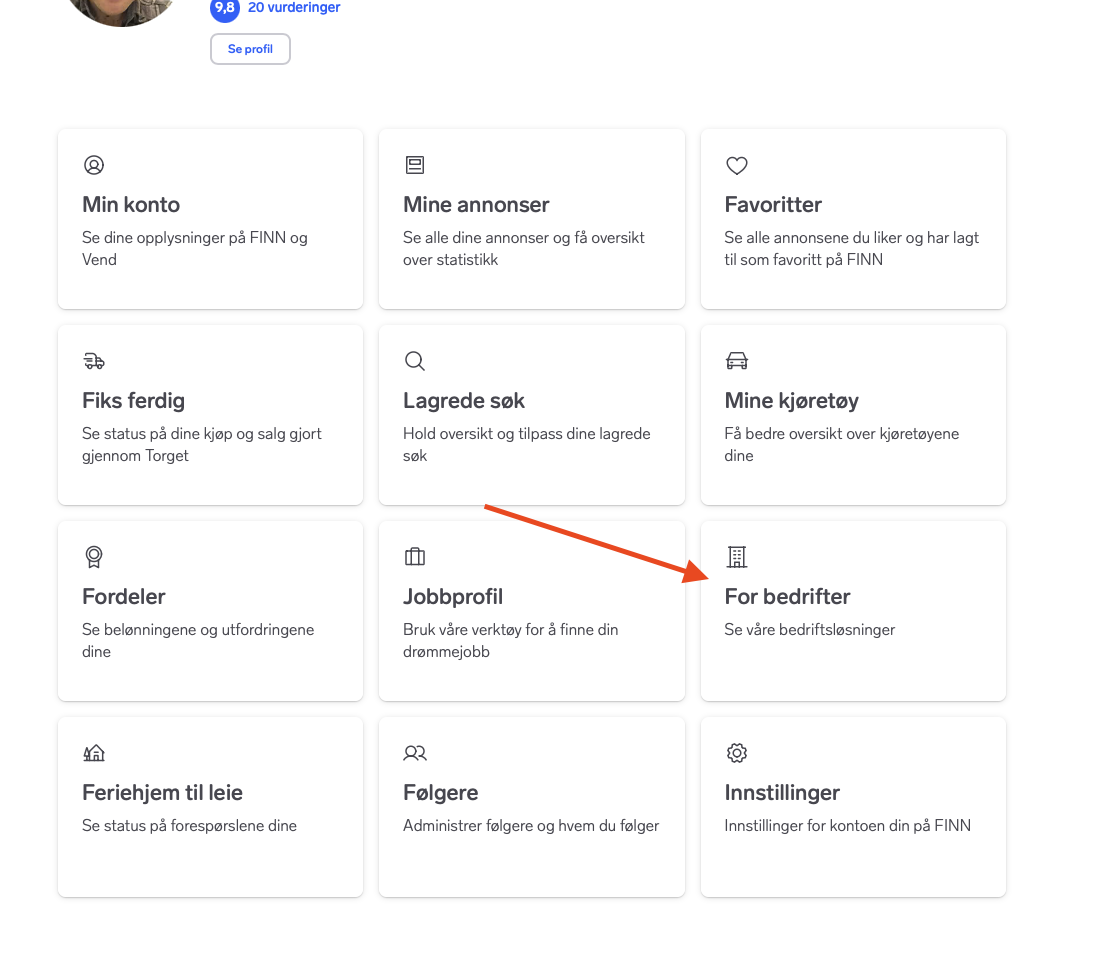Click the Favoritter heart icon

coord(737,166)
